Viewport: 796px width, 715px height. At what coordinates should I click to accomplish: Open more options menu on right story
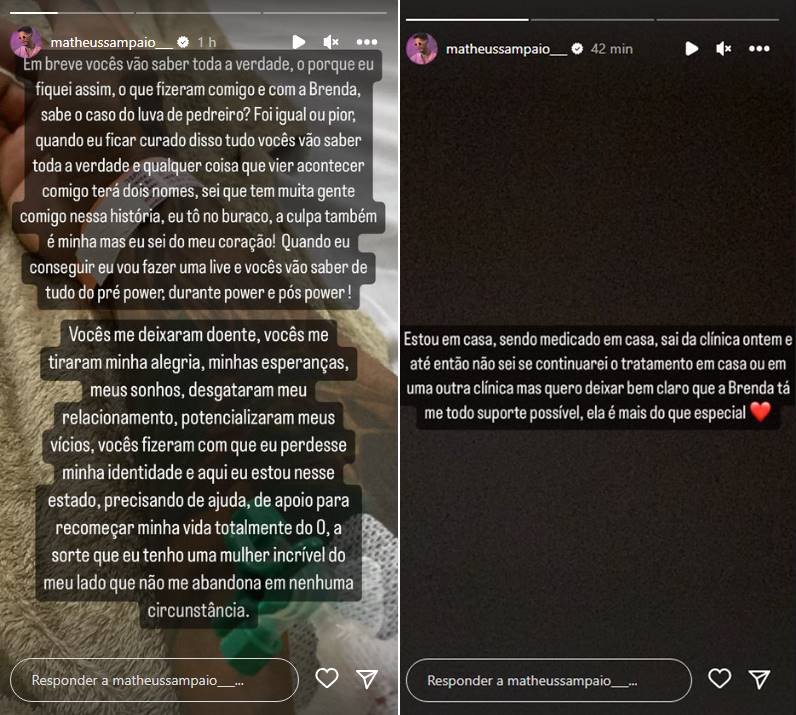pos(759,49)
